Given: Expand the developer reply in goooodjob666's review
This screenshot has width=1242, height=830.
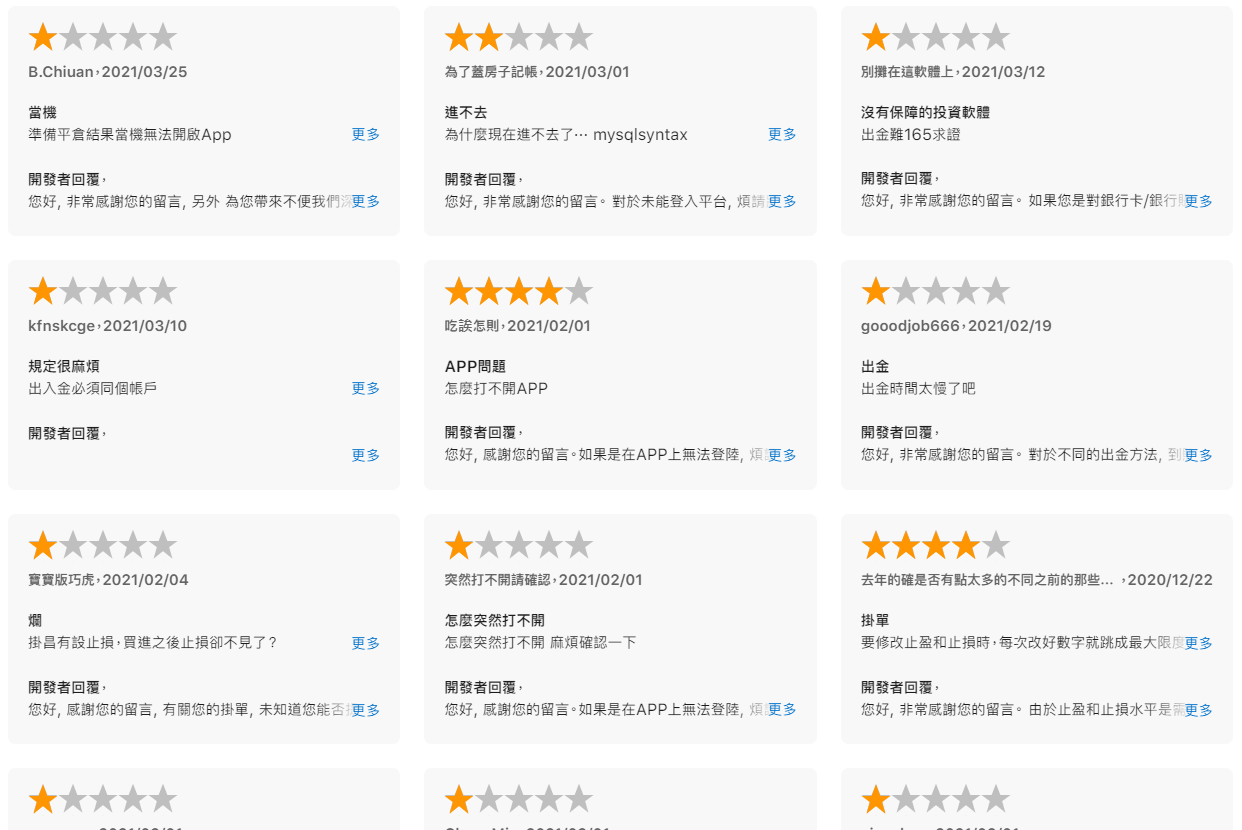Looking at the screenshot, I should point(1197,453).
